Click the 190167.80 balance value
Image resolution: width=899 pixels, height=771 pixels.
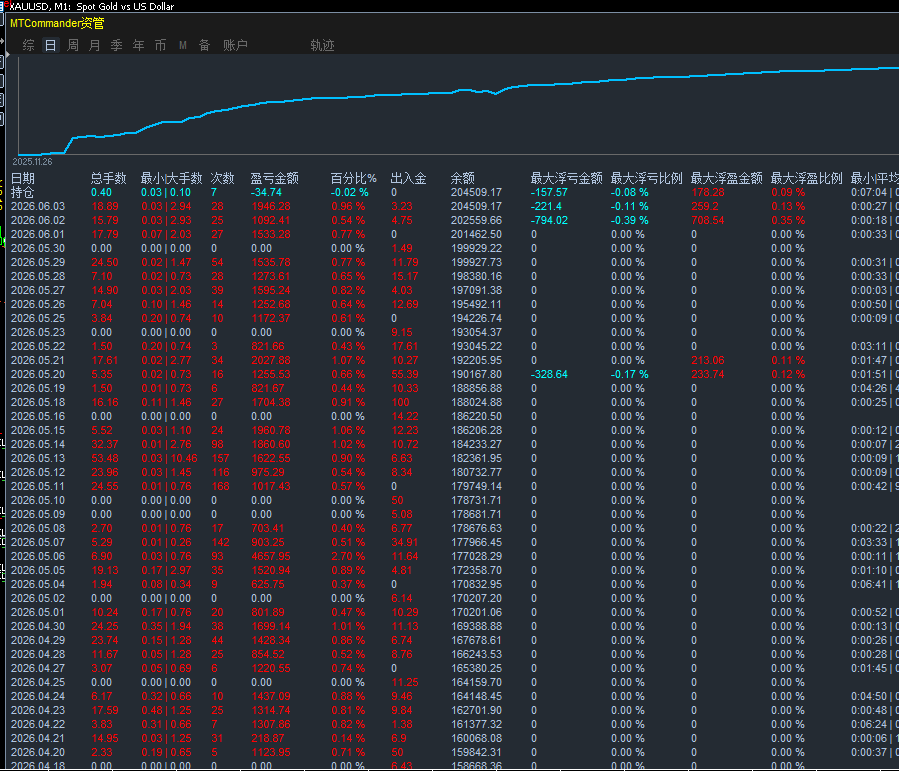tap(476, 374)
